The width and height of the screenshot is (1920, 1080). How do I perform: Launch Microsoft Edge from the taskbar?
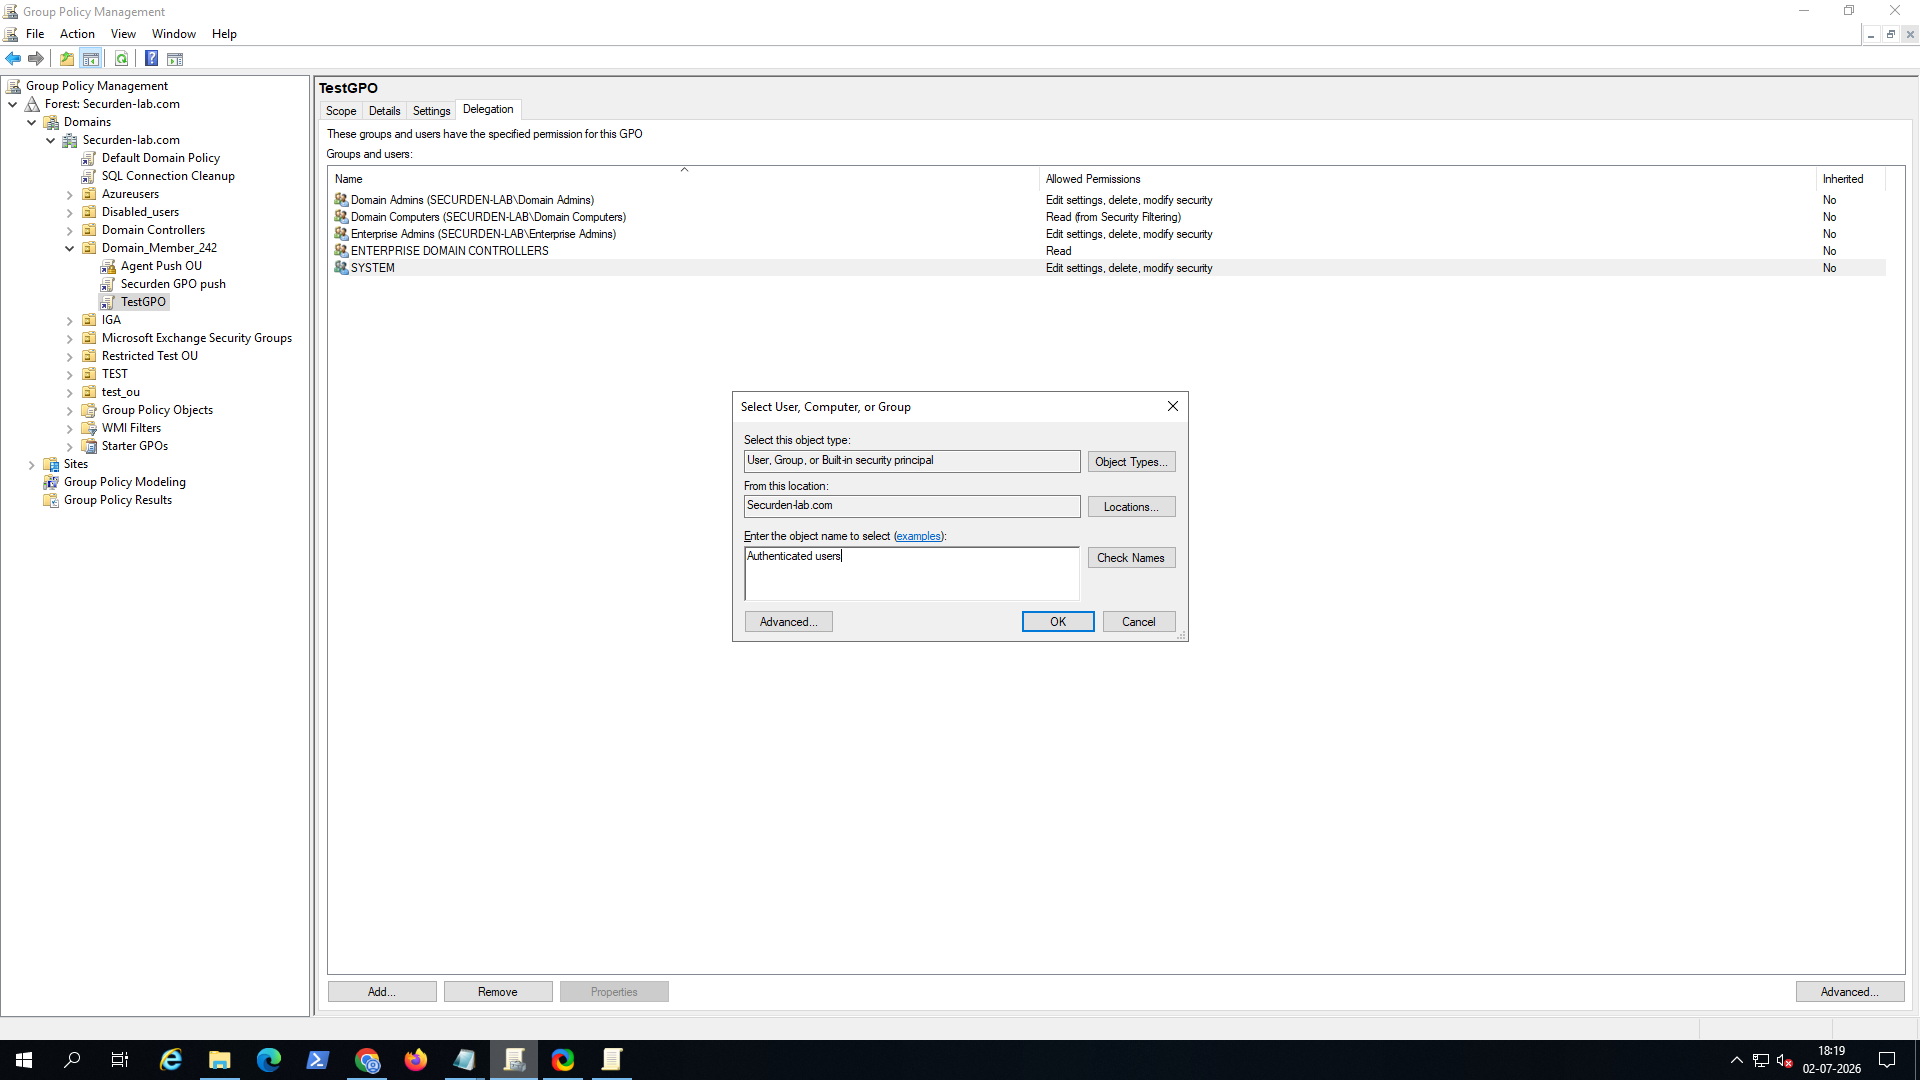[269, 1060]
